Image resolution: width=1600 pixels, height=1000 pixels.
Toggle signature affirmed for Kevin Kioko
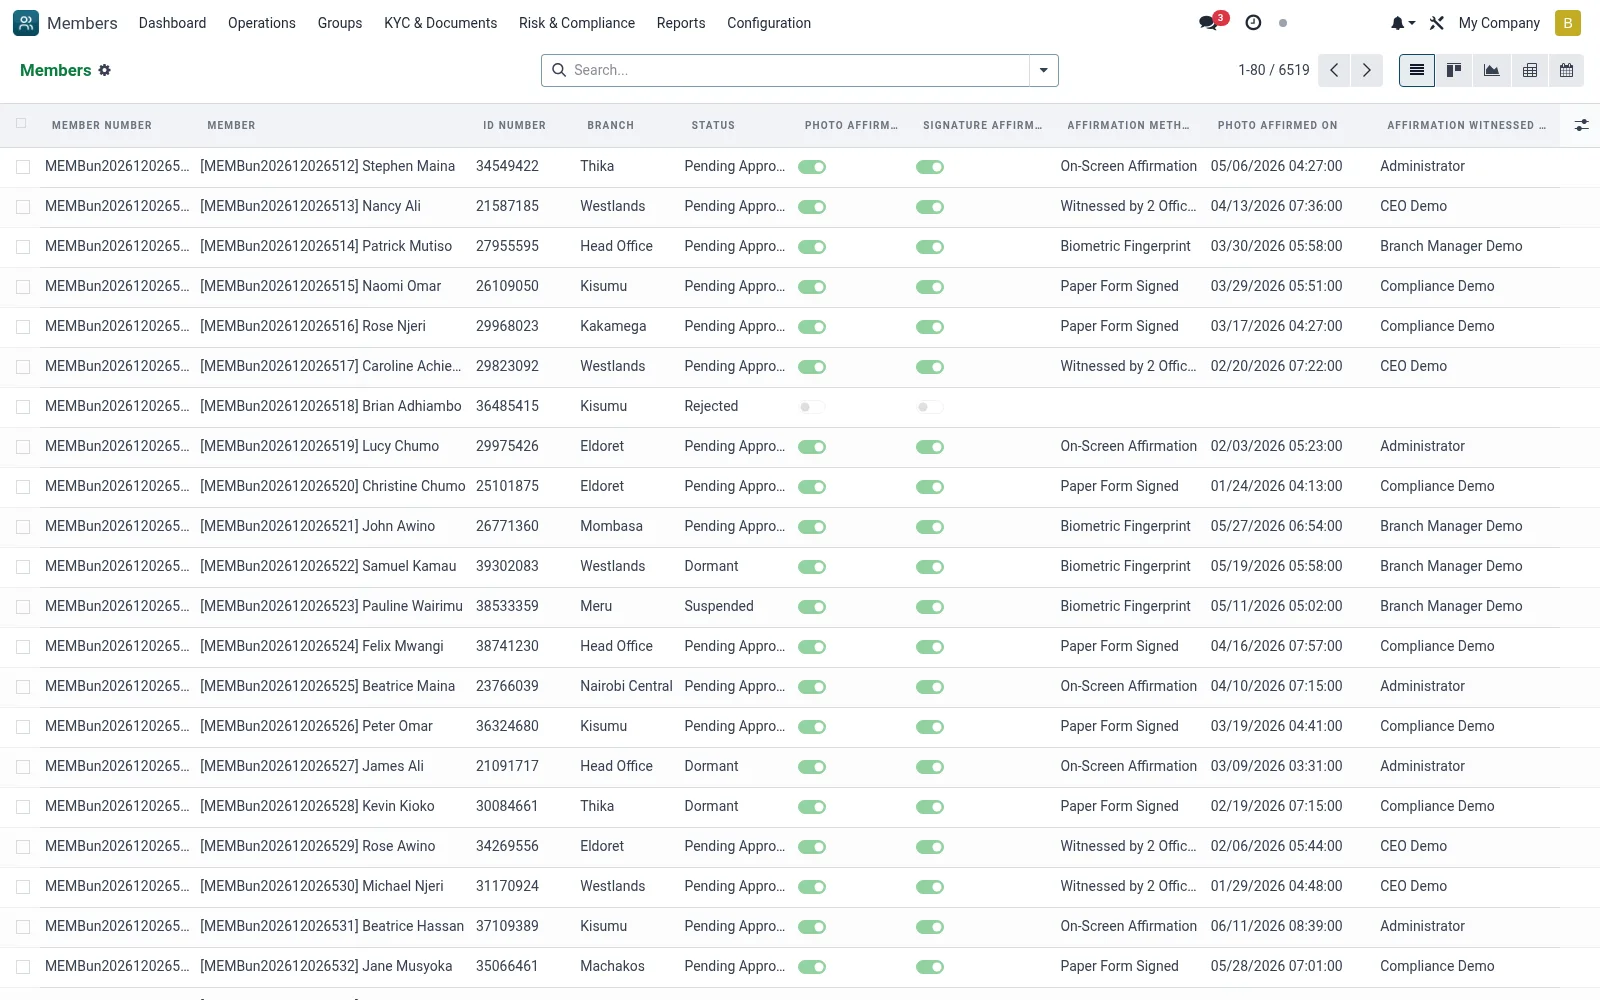coord(930,807)
